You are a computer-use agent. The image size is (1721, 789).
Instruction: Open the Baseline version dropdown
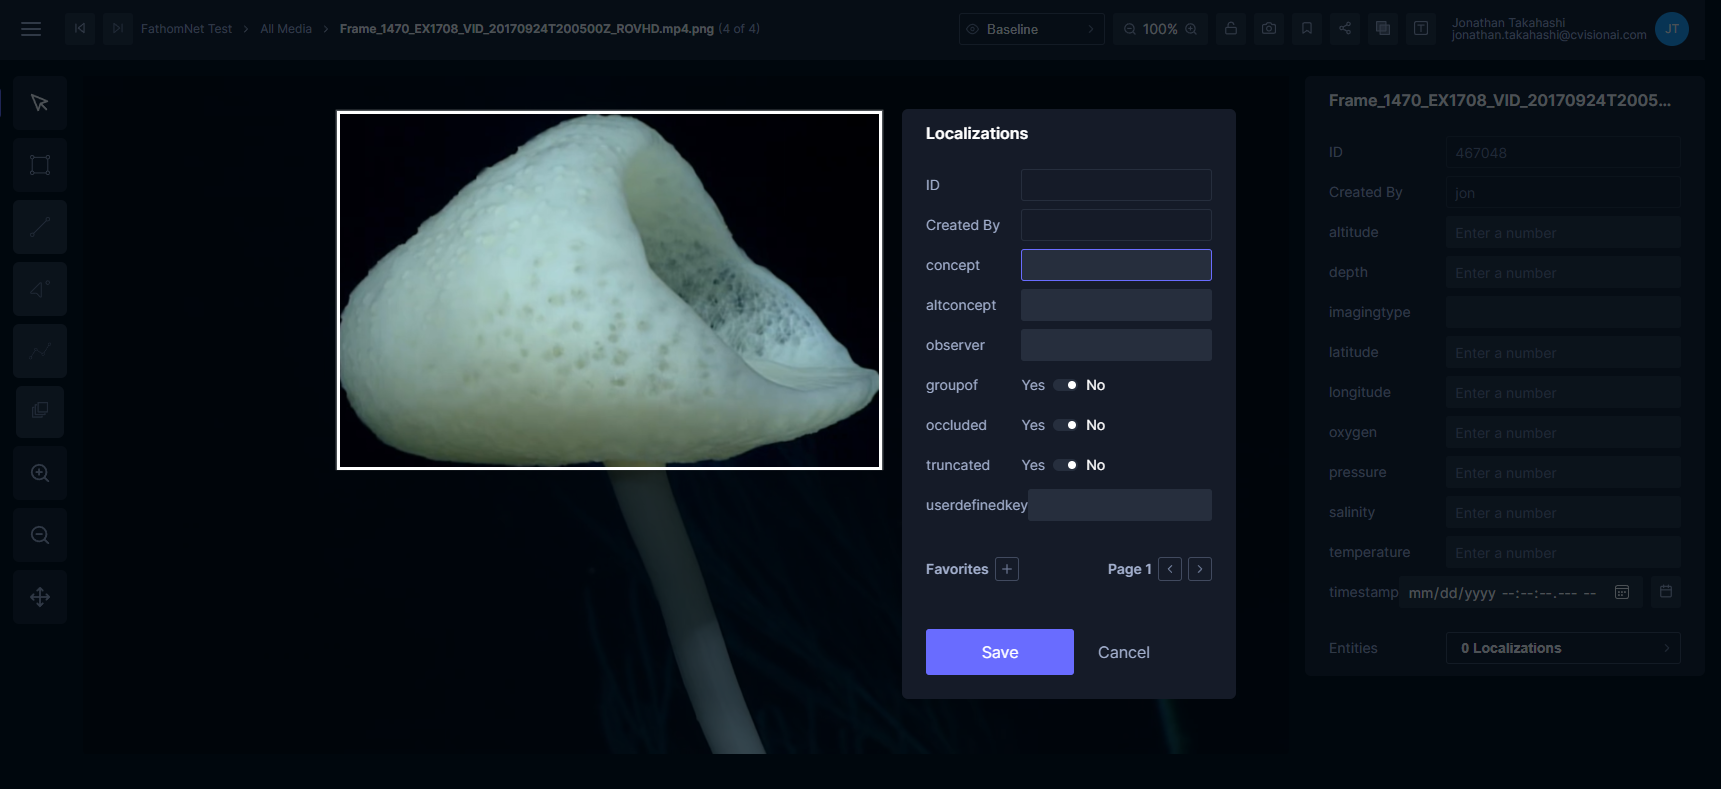tap(1031, 29)
